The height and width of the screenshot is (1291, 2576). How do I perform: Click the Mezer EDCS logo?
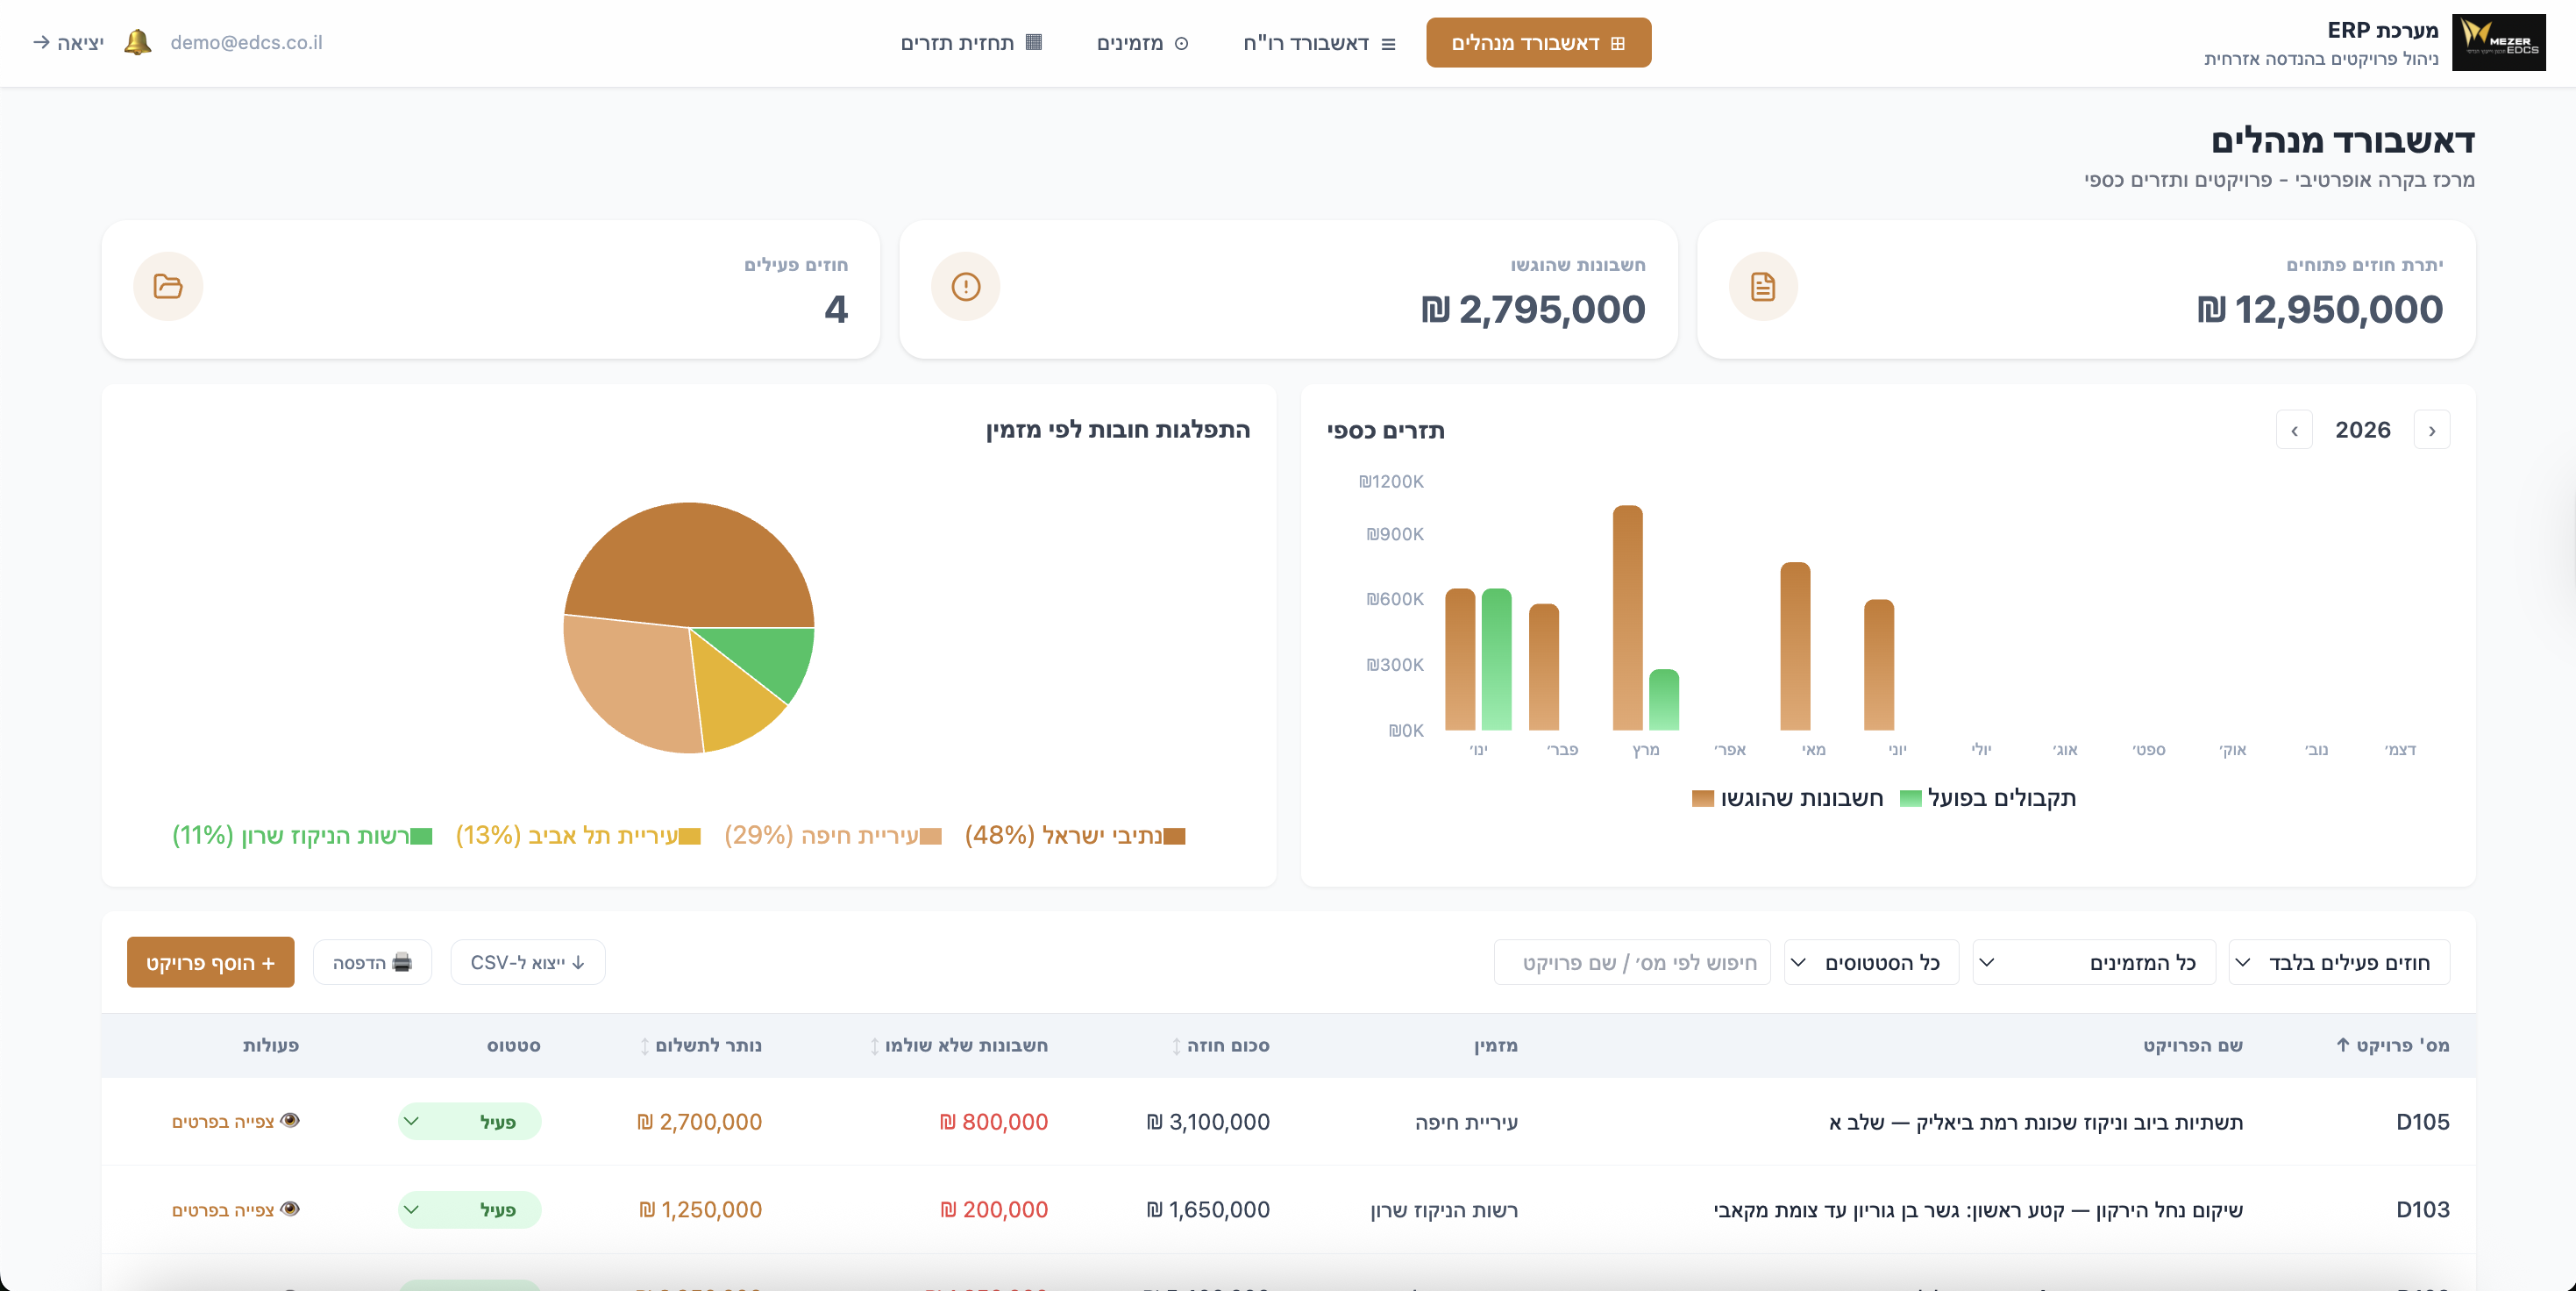(x=2498, y=42)
